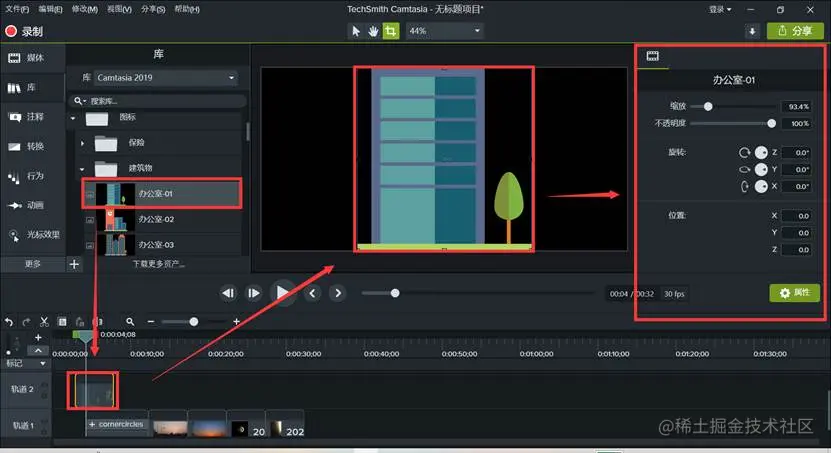Viewport: 831px width, 453px height.
Task: Open the 文件(F) menu
Action: point(17,9)
